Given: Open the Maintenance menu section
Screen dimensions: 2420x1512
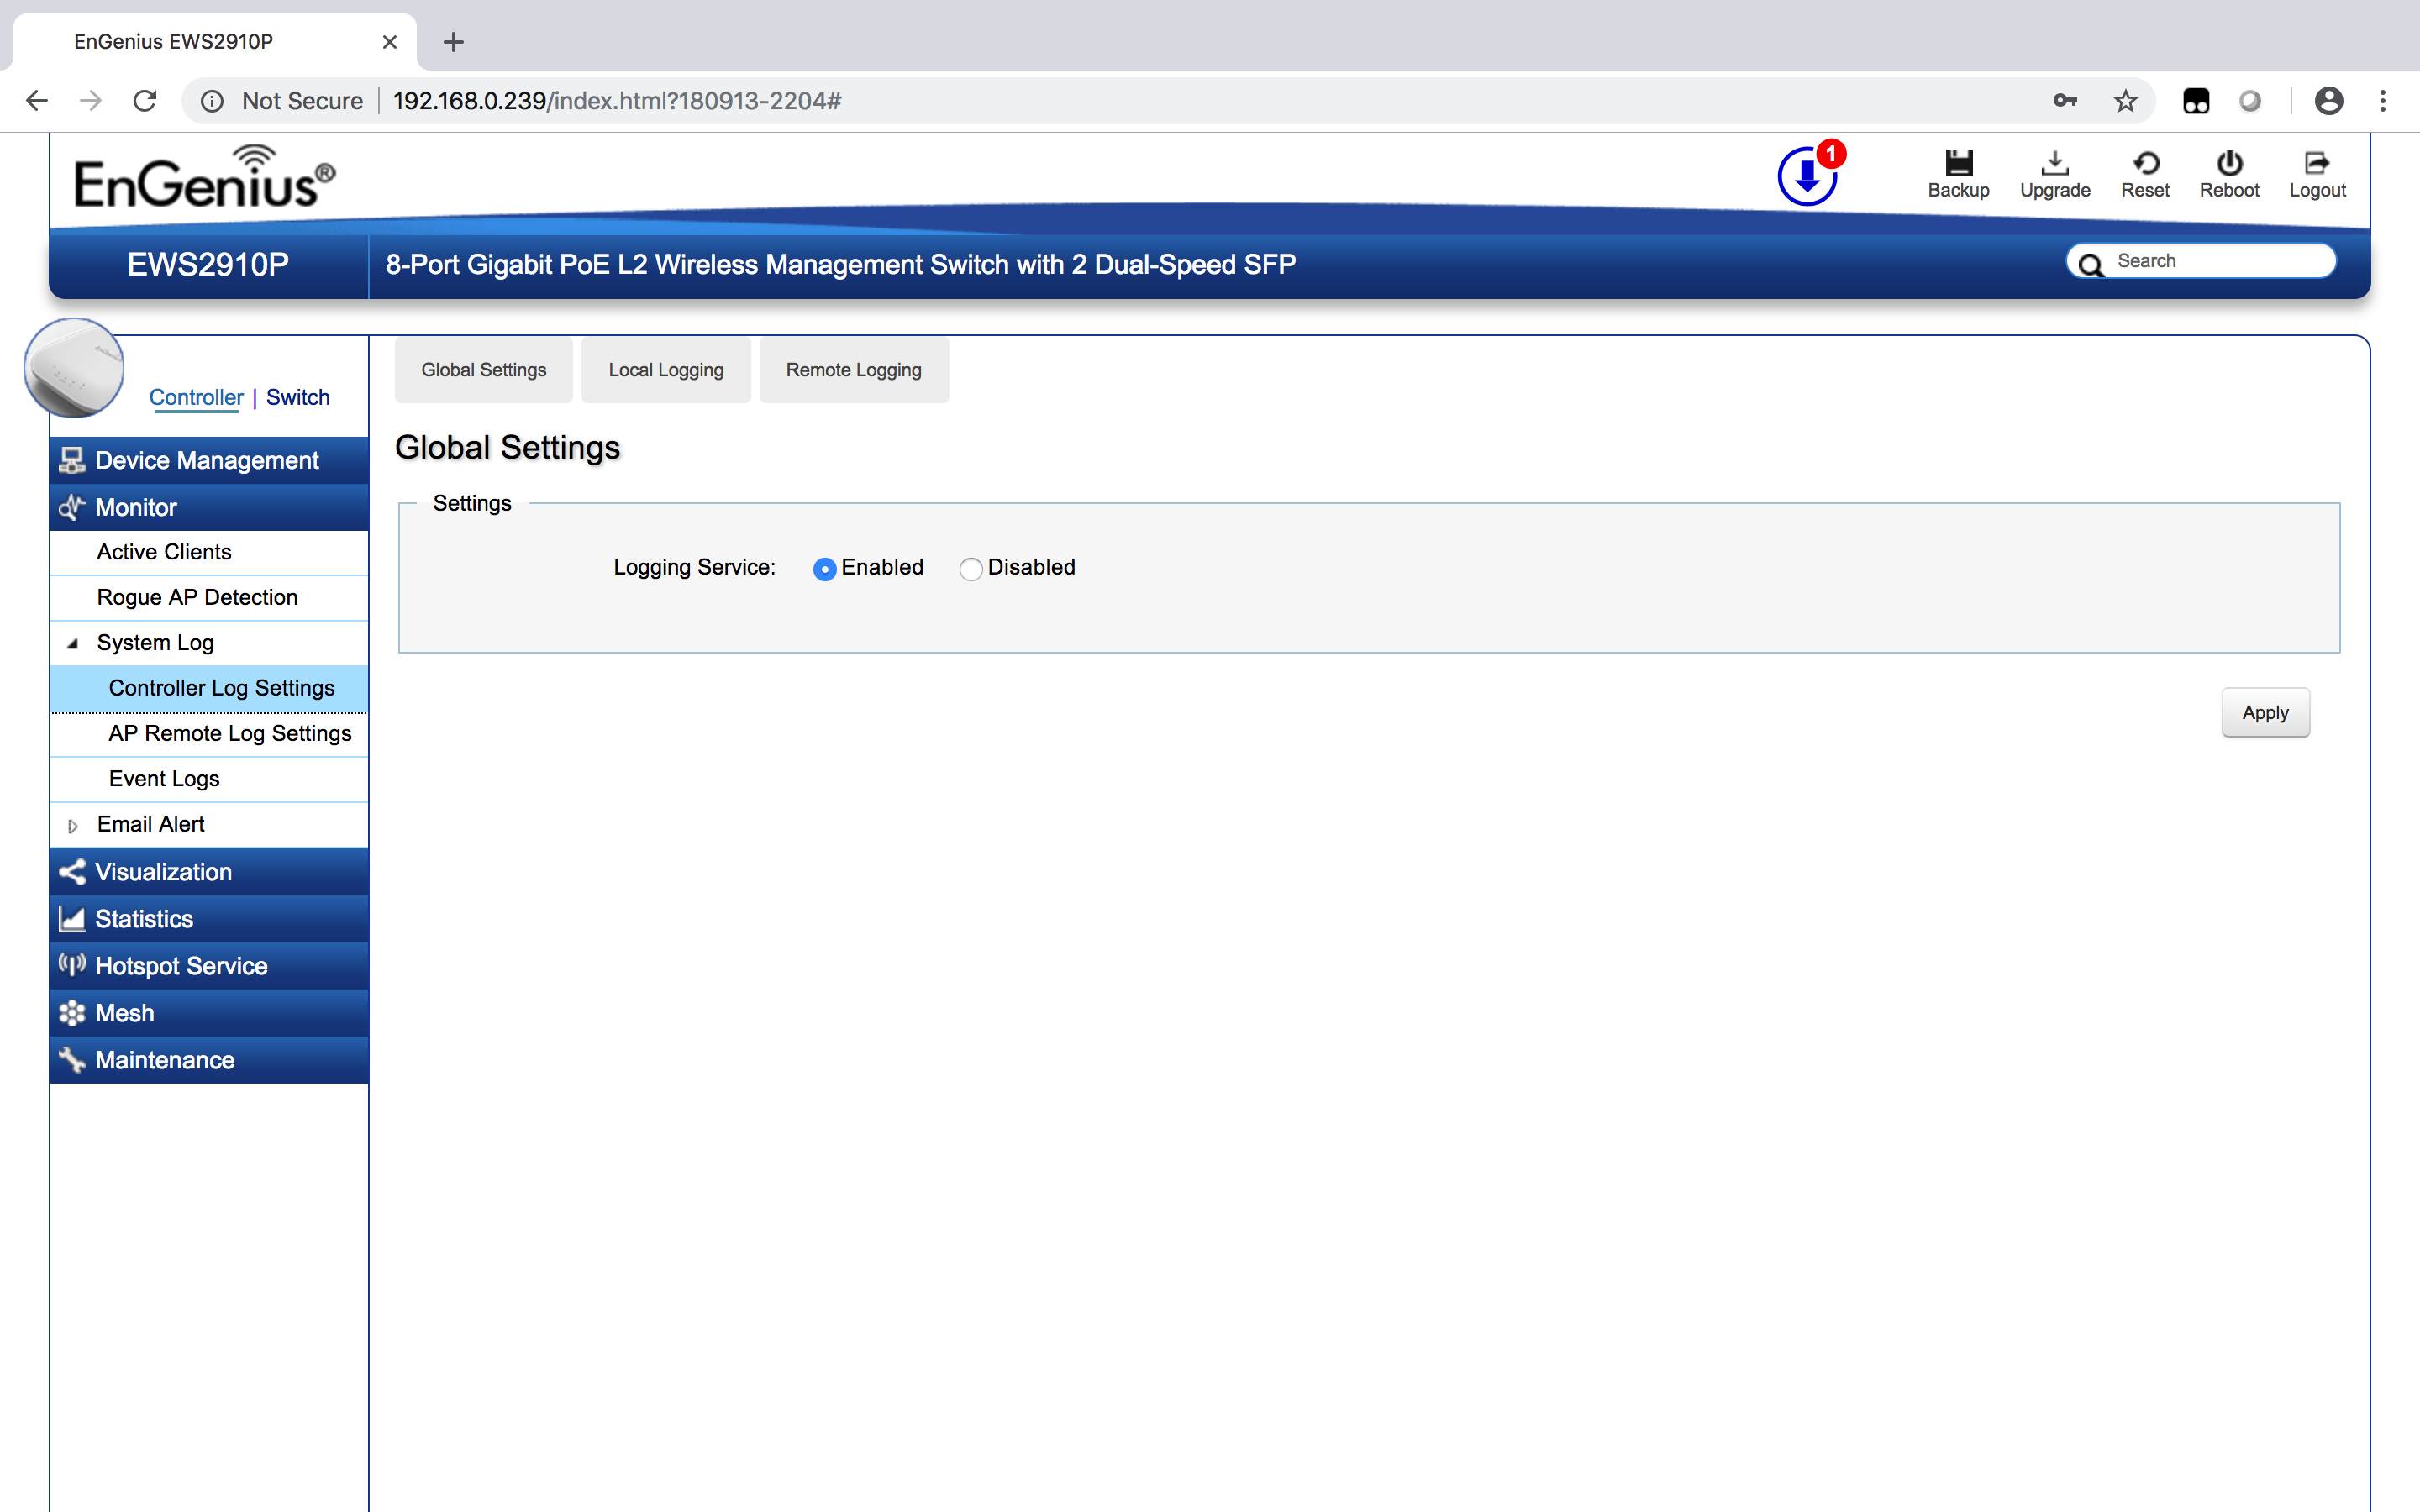Looking at the screenshot, I should point(209,1060).
